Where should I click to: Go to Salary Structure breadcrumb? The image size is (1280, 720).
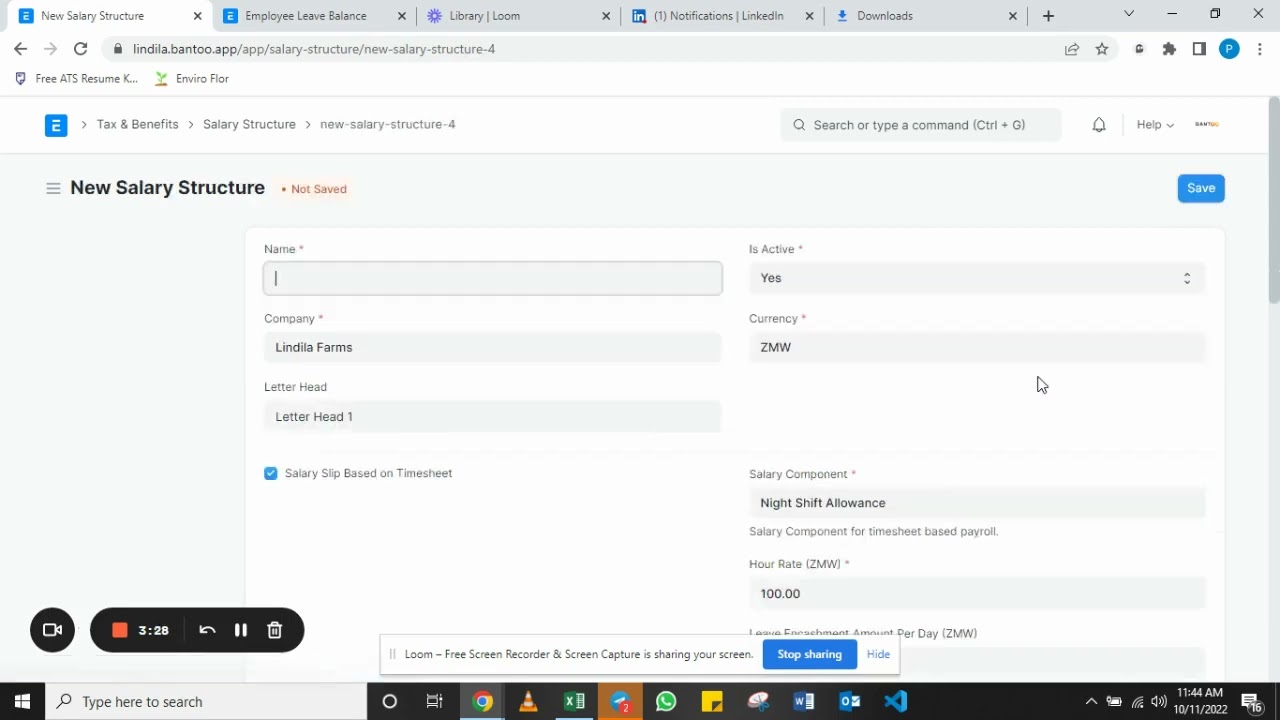coord(249,125)
